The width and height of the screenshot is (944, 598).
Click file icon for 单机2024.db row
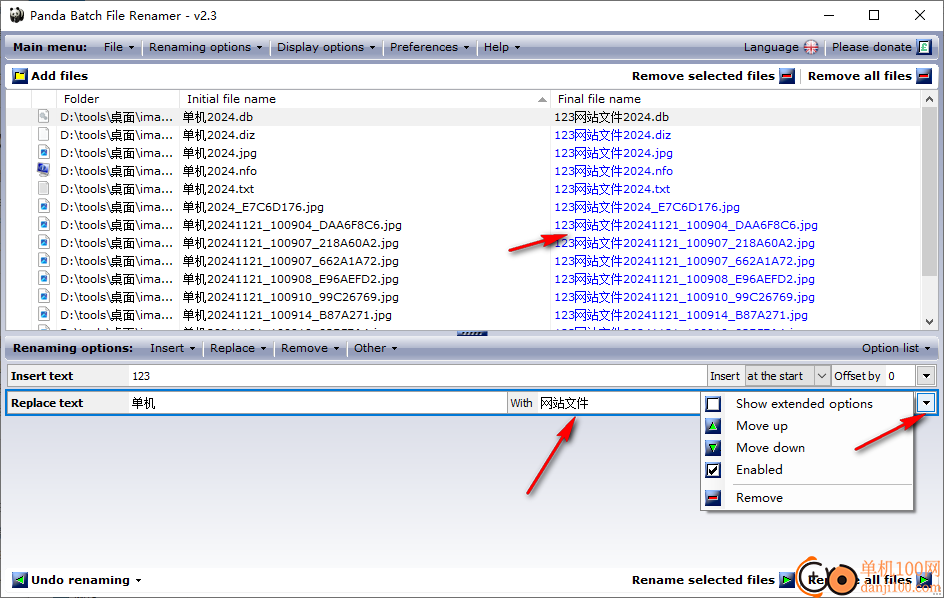tap(43, 116)
